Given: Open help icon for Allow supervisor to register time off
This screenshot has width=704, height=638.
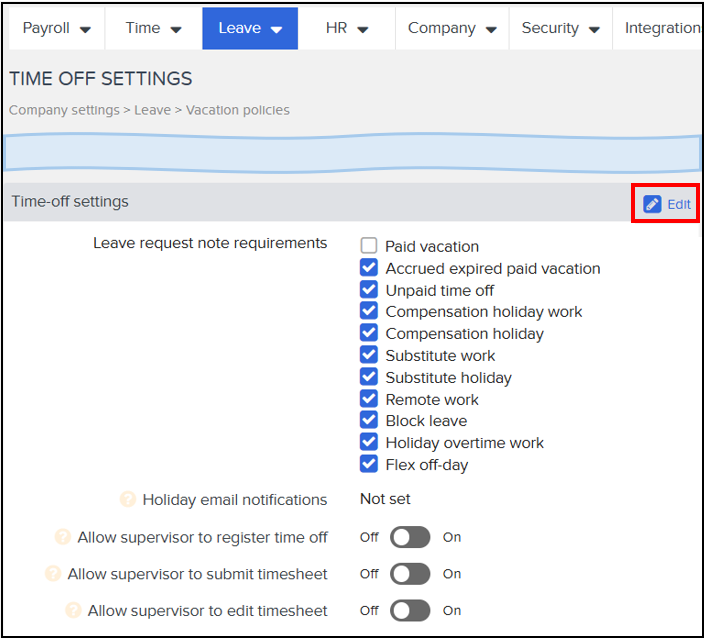Looking at the screenshot, I should (x=63, y=537).
